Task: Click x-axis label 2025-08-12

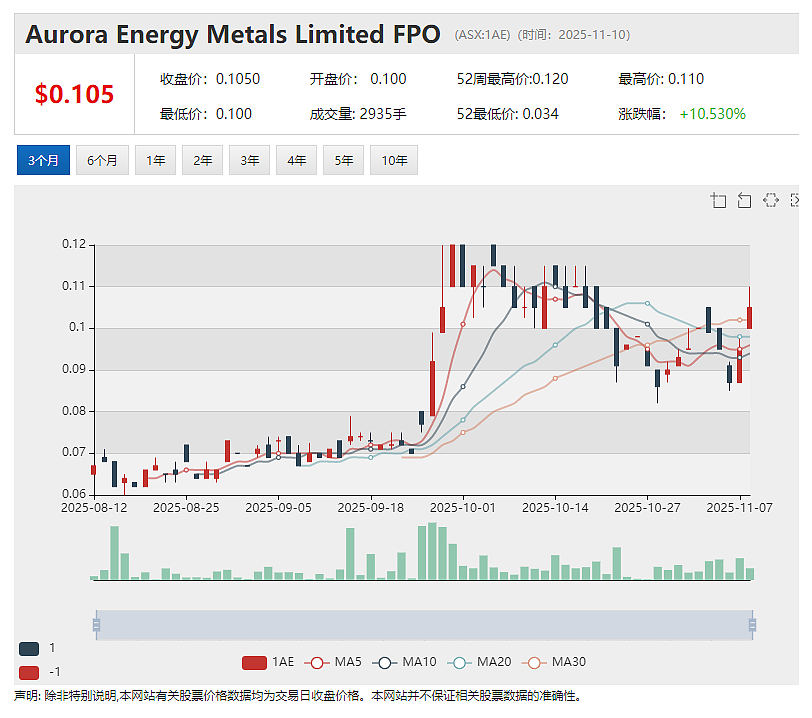Action: (94, 508)
